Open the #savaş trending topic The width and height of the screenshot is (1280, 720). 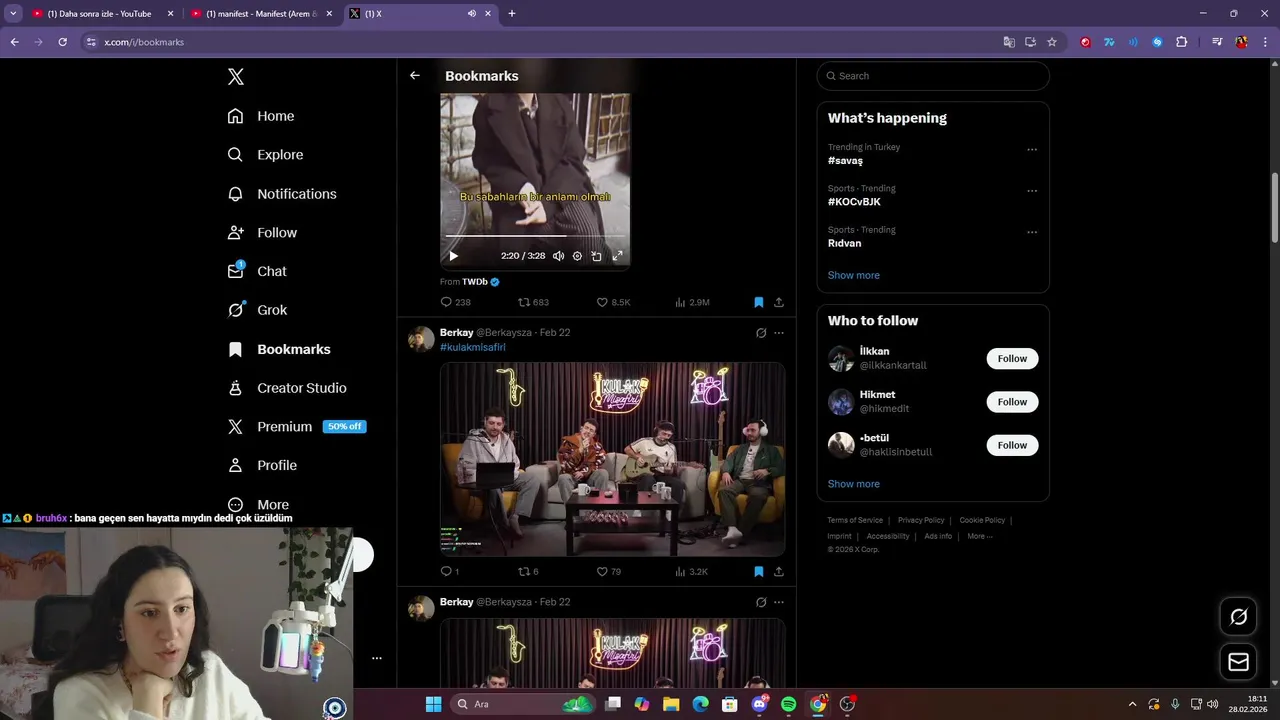[x=845, y=160]
